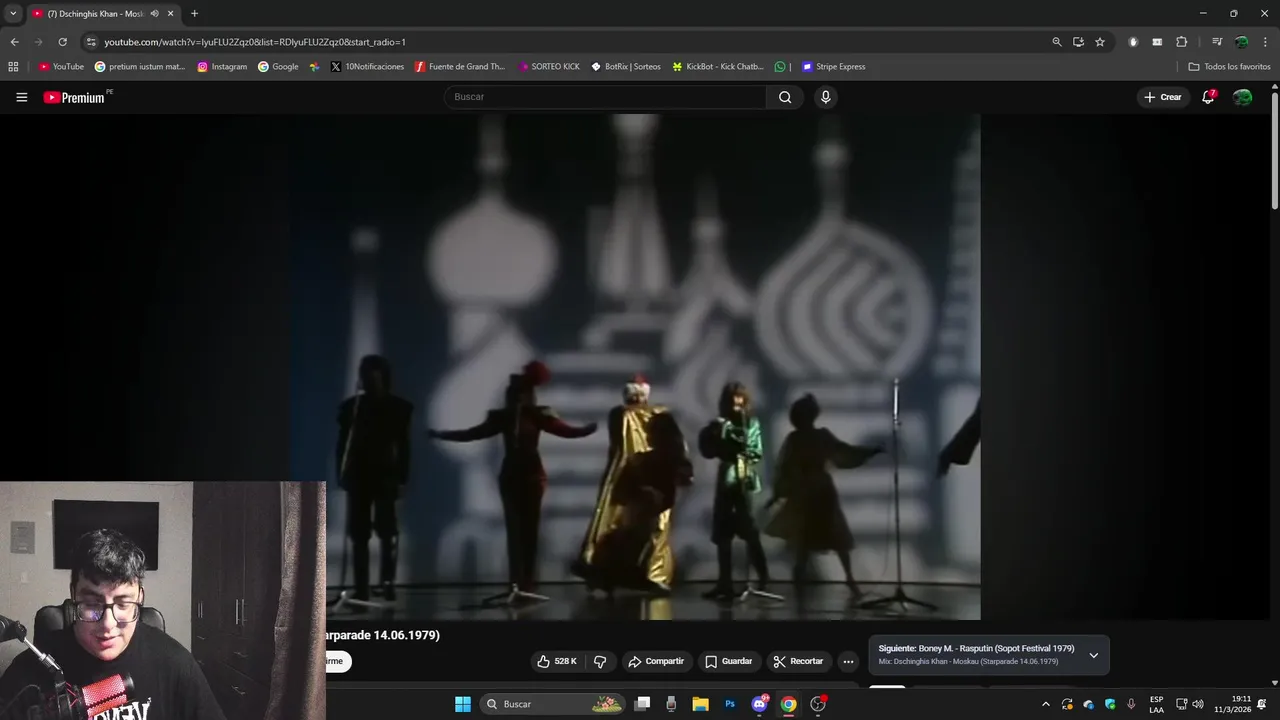Click the install app icon in address bar
Screen dimensions: 1280x720
point(1078,42)
